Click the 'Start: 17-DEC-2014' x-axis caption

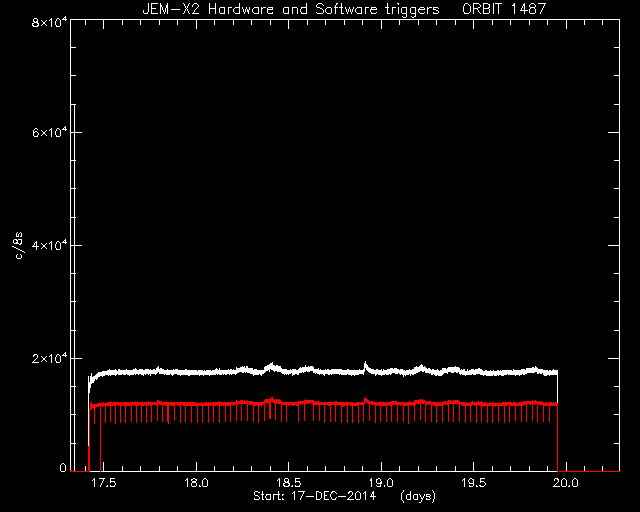[314, 496]
